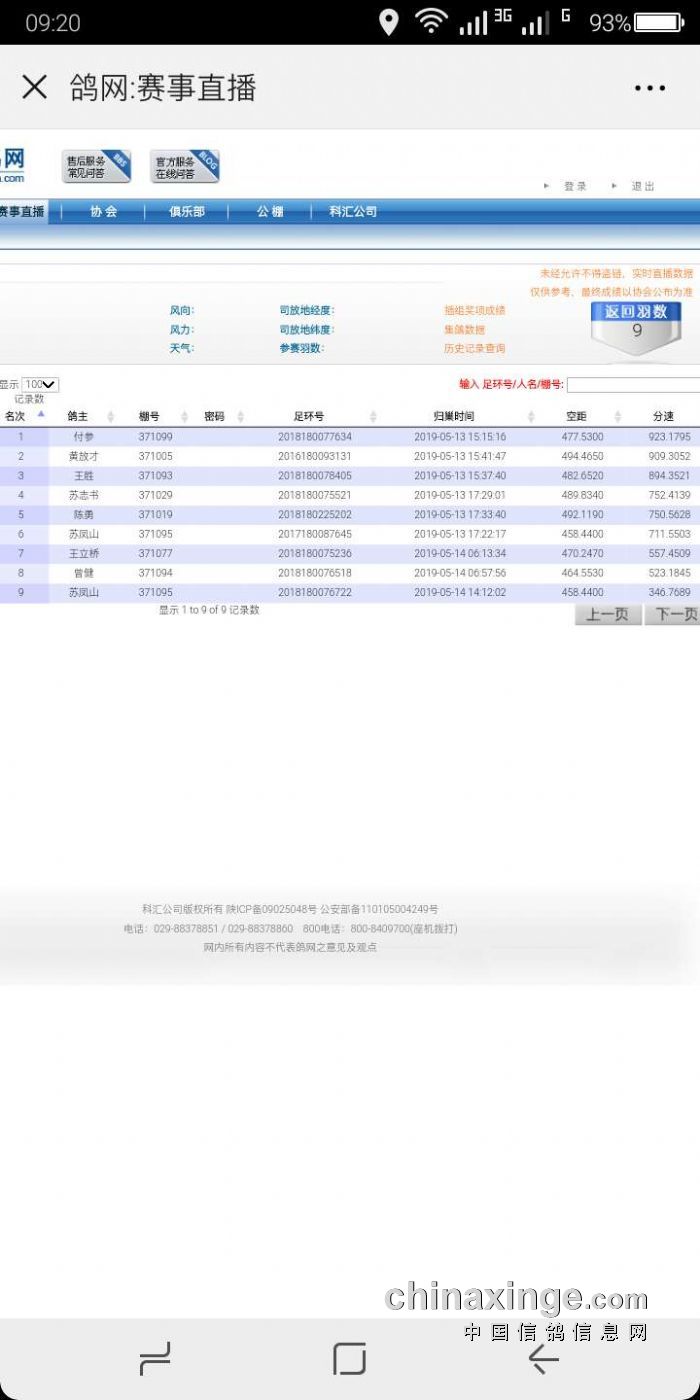Viewport: 700px width, 1400px height.
Task: Select owner name 陈勇 in row 5
Action: tap(84, 515)
